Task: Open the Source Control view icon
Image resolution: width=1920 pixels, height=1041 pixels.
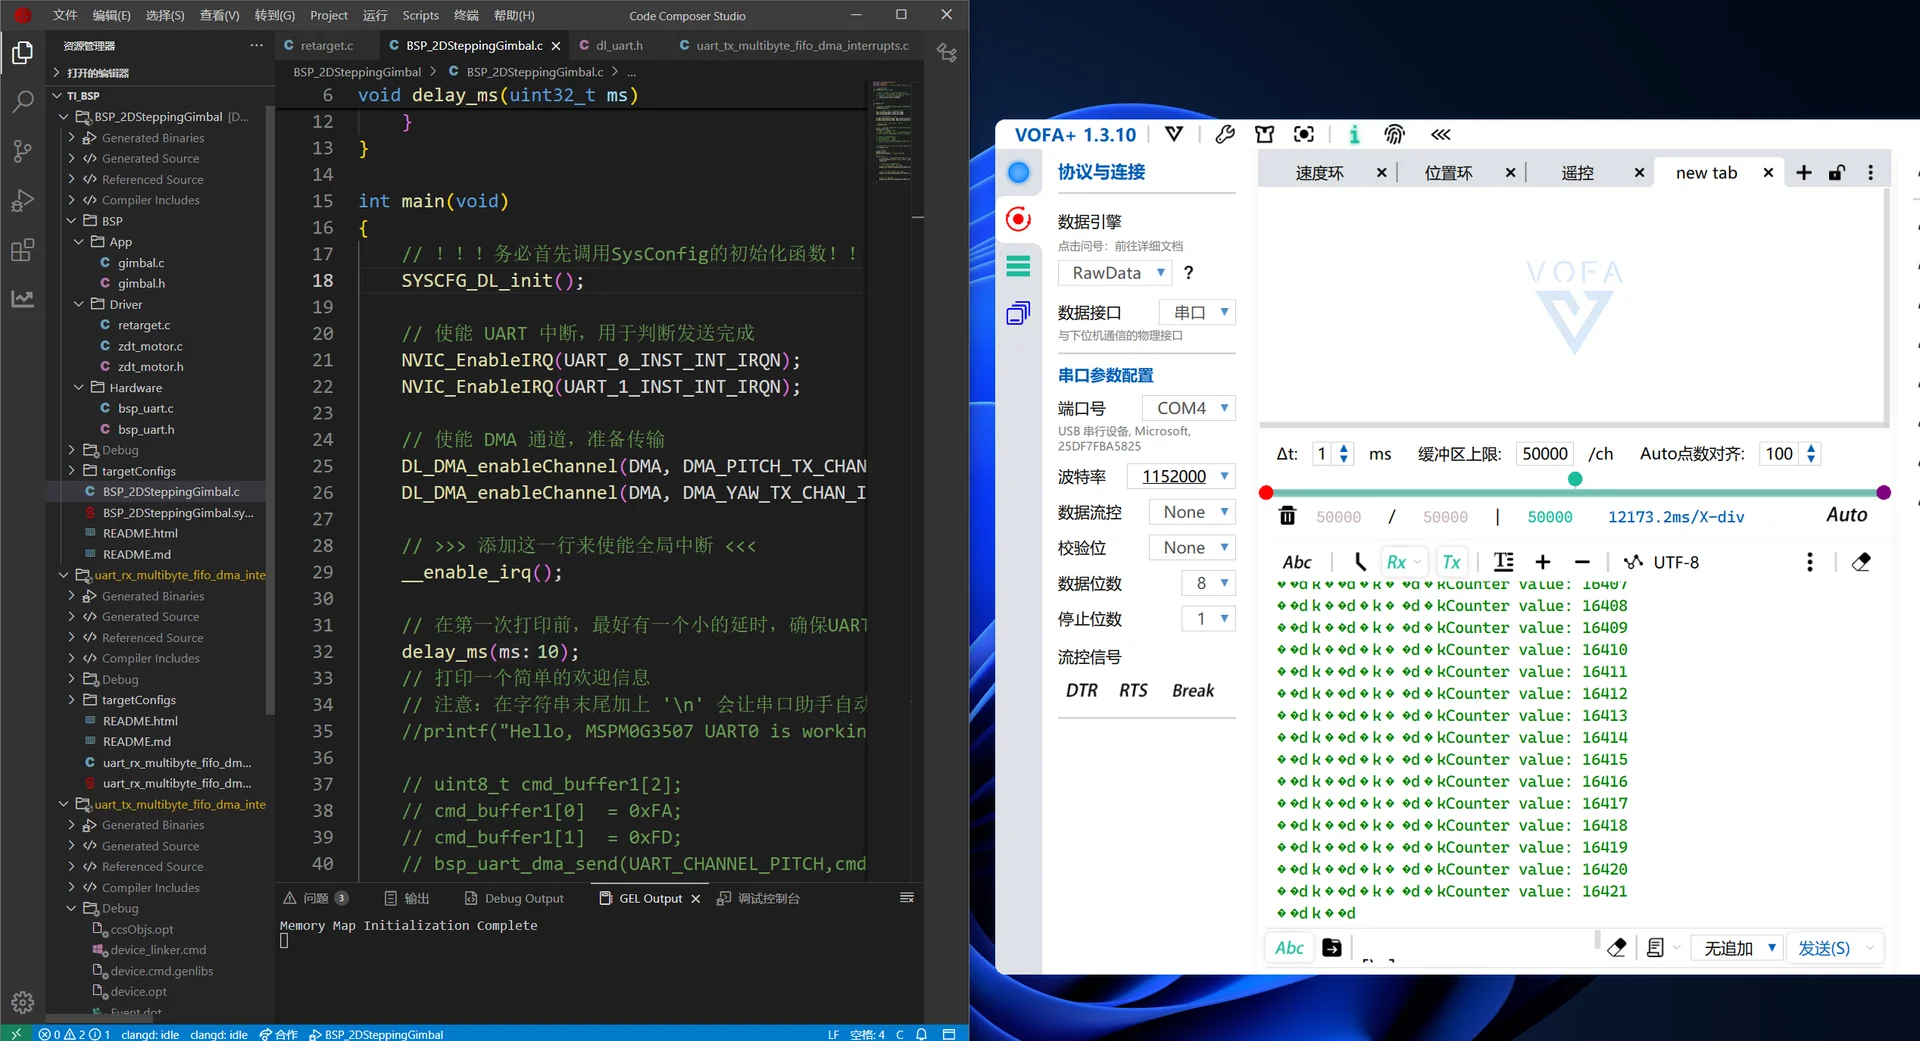Action: coord(22,151)
